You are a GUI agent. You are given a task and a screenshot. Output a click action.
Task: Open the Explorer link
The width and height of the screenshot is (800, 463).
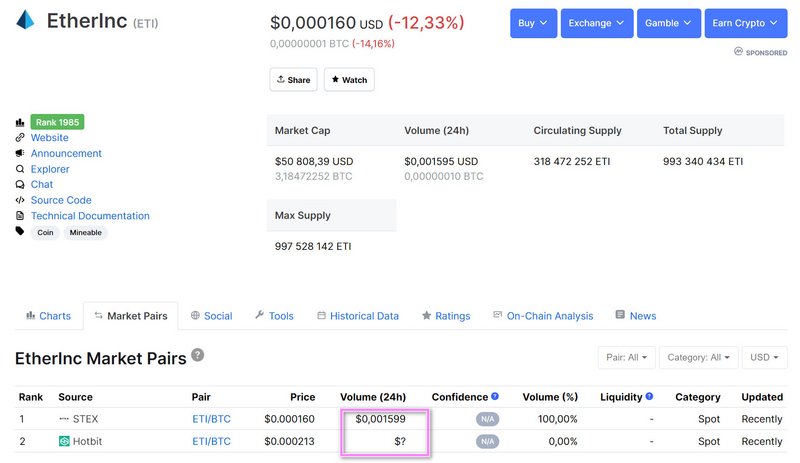point(50,169)
